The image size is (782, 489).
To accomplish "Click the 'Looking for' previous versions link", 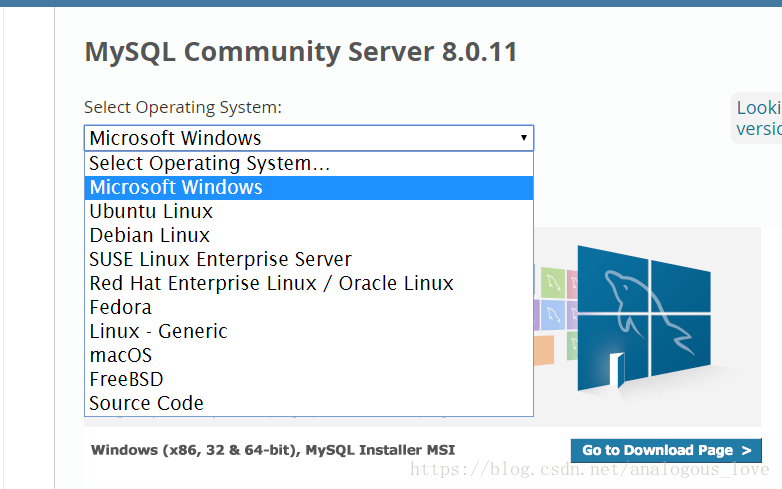I will (x=758, y=118).
